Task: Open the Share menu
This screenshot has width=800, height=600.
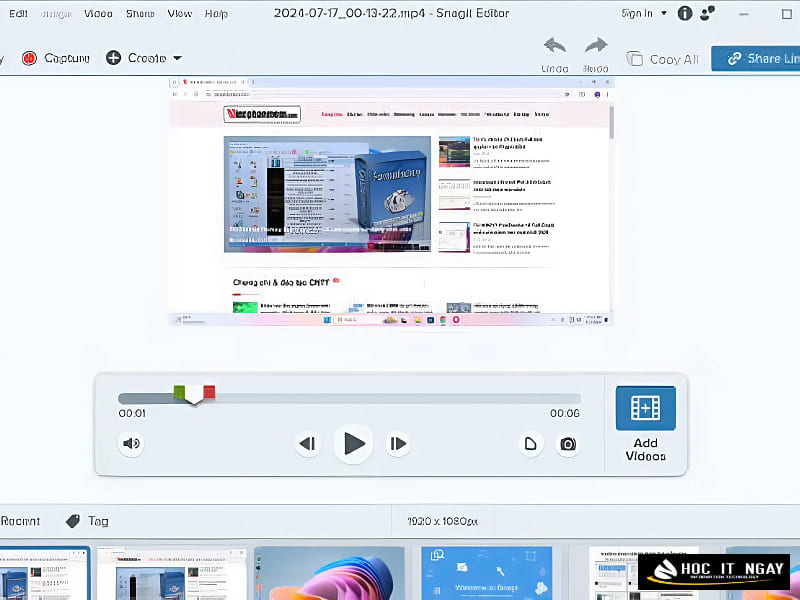Action: click(140, 14)
